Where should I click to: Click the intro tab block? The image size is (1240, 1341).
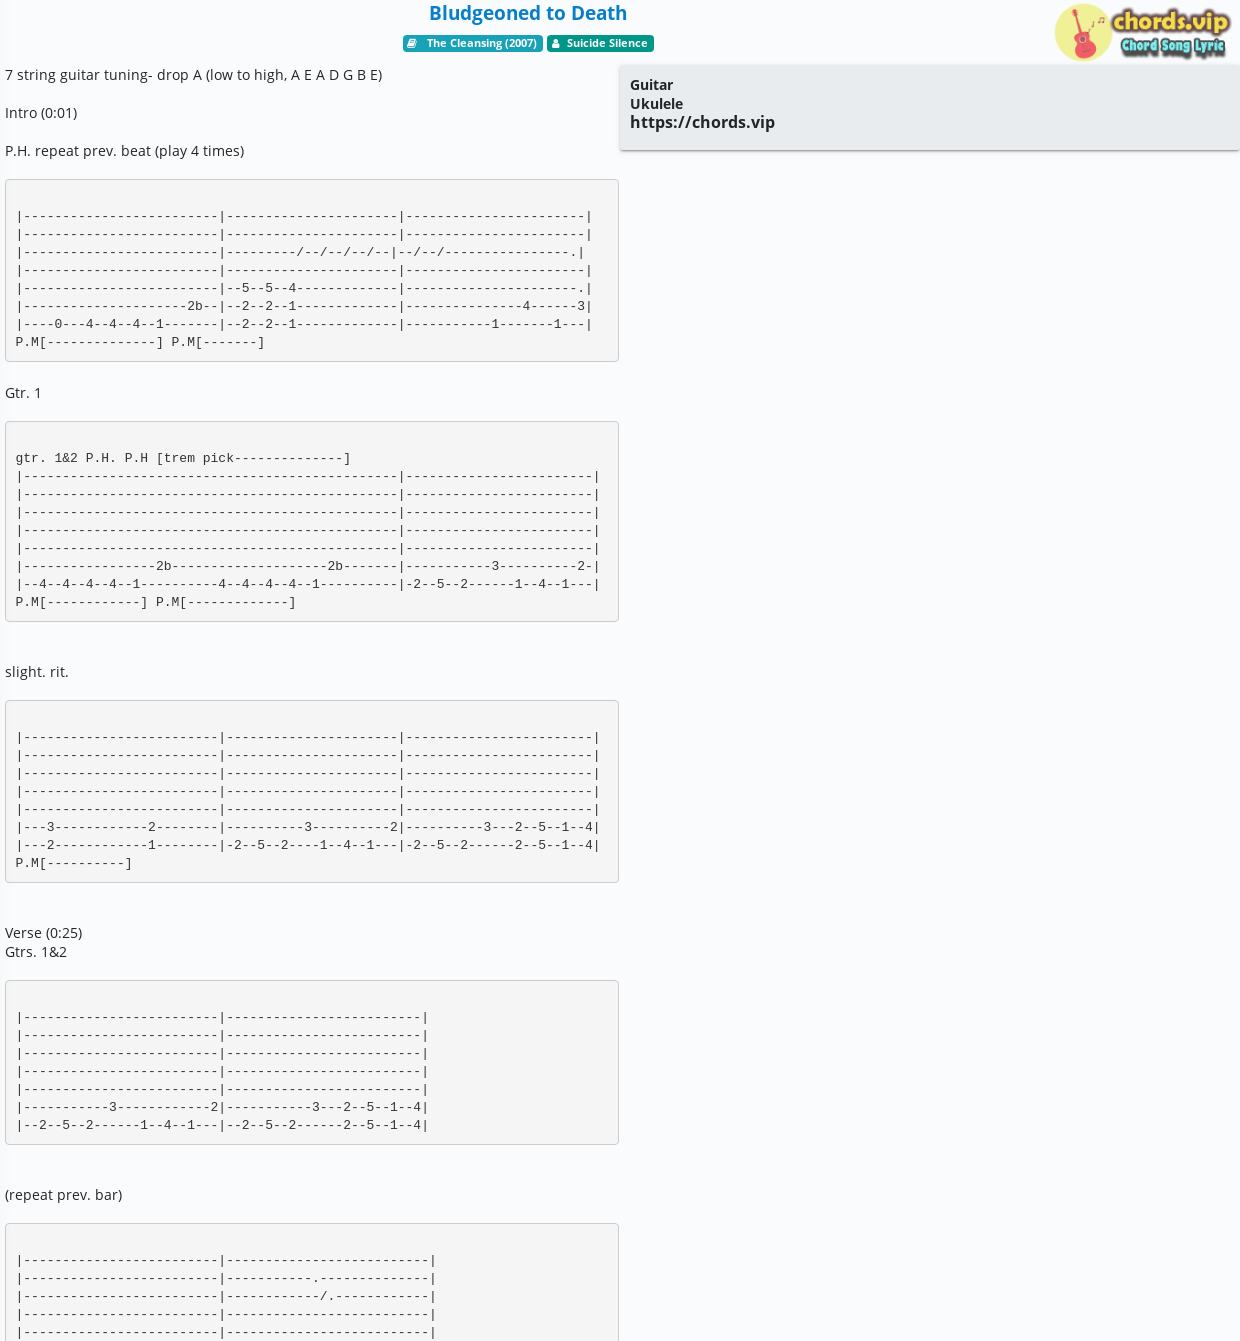[312, 270]
